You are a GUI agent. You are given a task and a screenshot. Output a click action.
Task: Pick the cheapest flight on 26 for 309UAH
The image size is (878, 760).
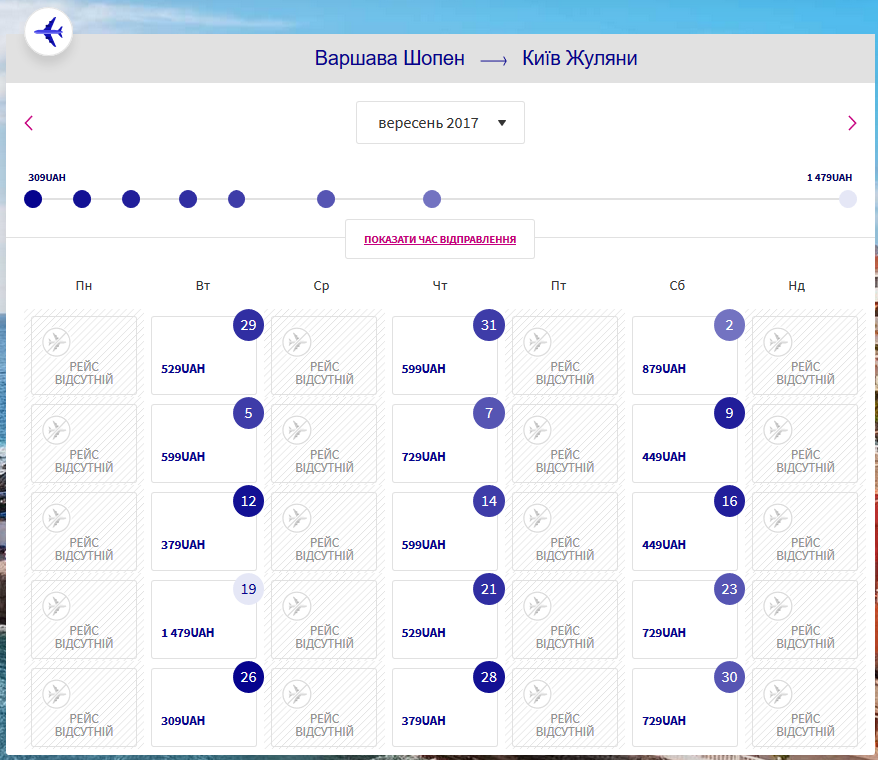click(204, 708)
